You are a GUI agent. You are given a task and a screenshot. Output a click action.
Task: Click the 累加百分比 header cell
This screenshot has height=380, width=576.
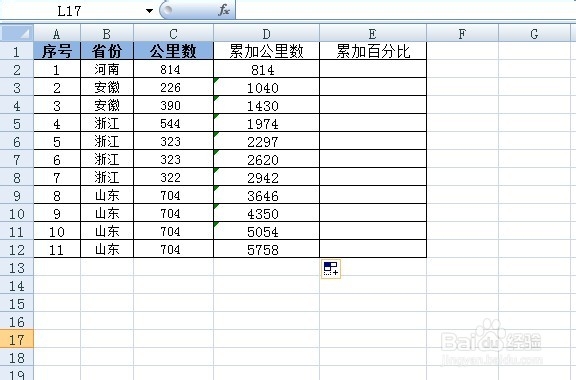click(x=373, y=51)
